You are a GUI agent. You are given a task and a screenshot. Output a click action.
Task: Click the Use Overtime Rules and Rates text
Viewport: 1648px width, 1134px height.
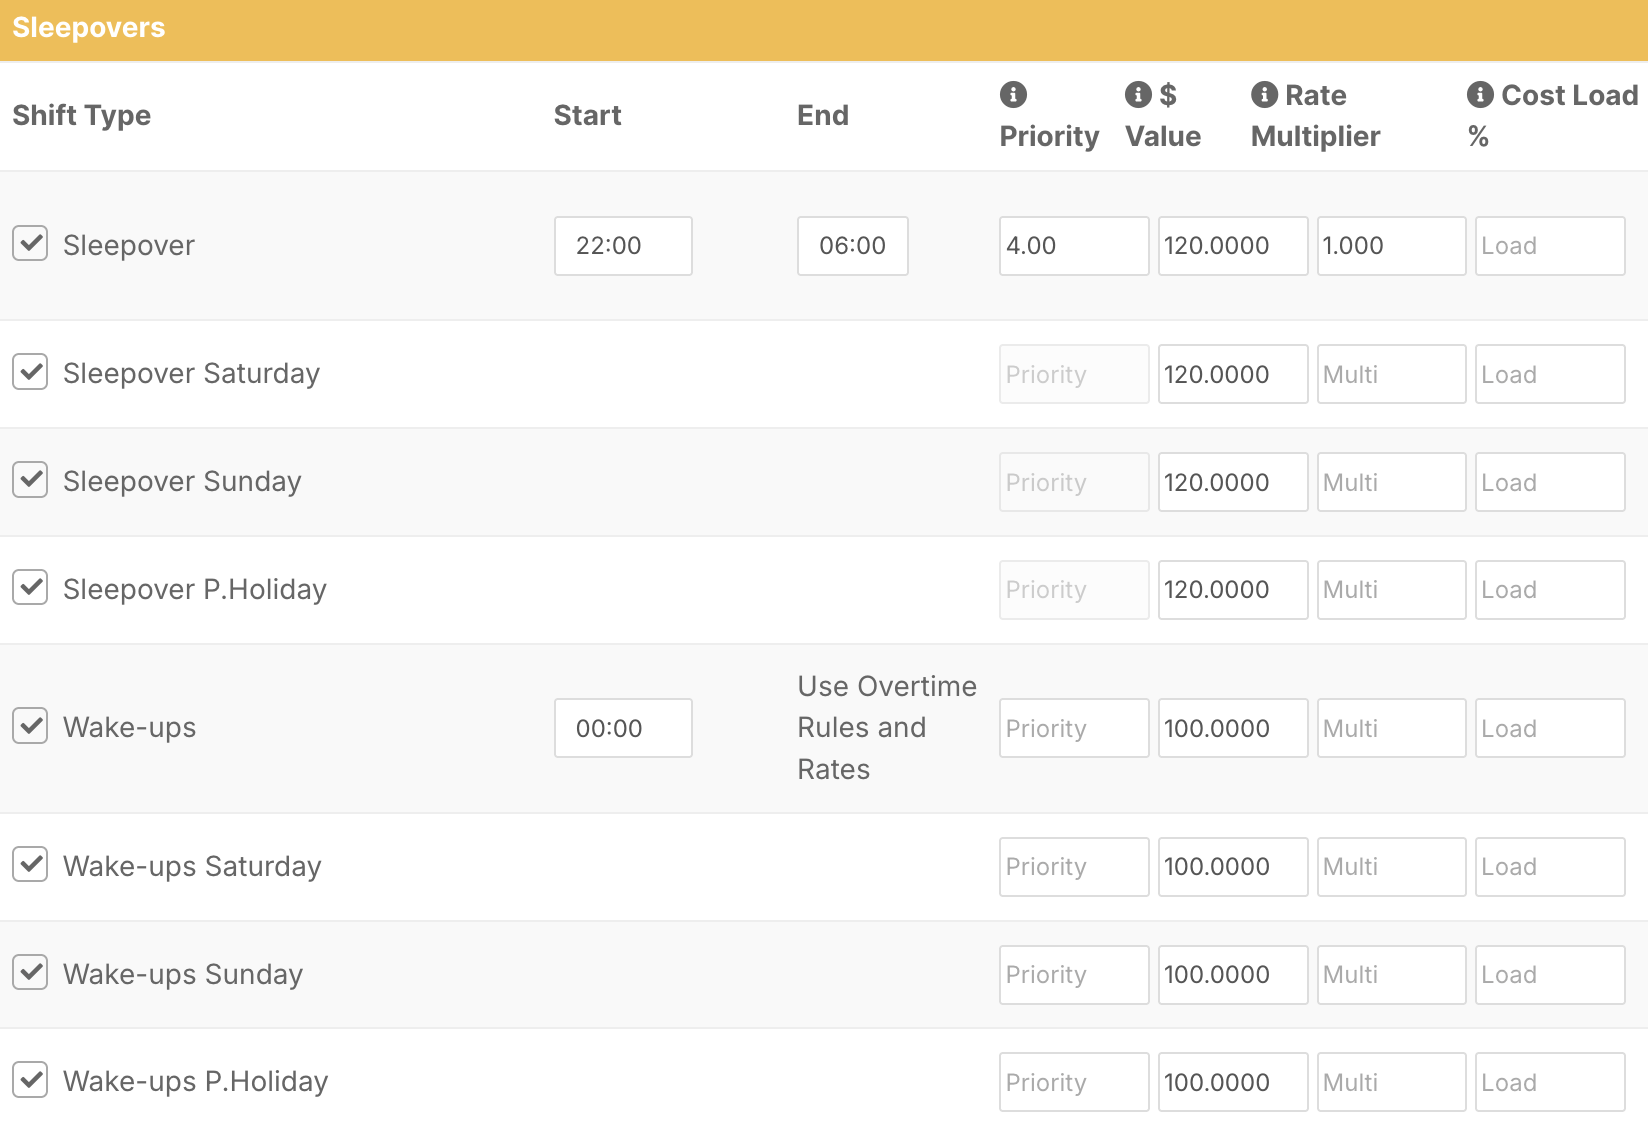click(x=887, y=728)
